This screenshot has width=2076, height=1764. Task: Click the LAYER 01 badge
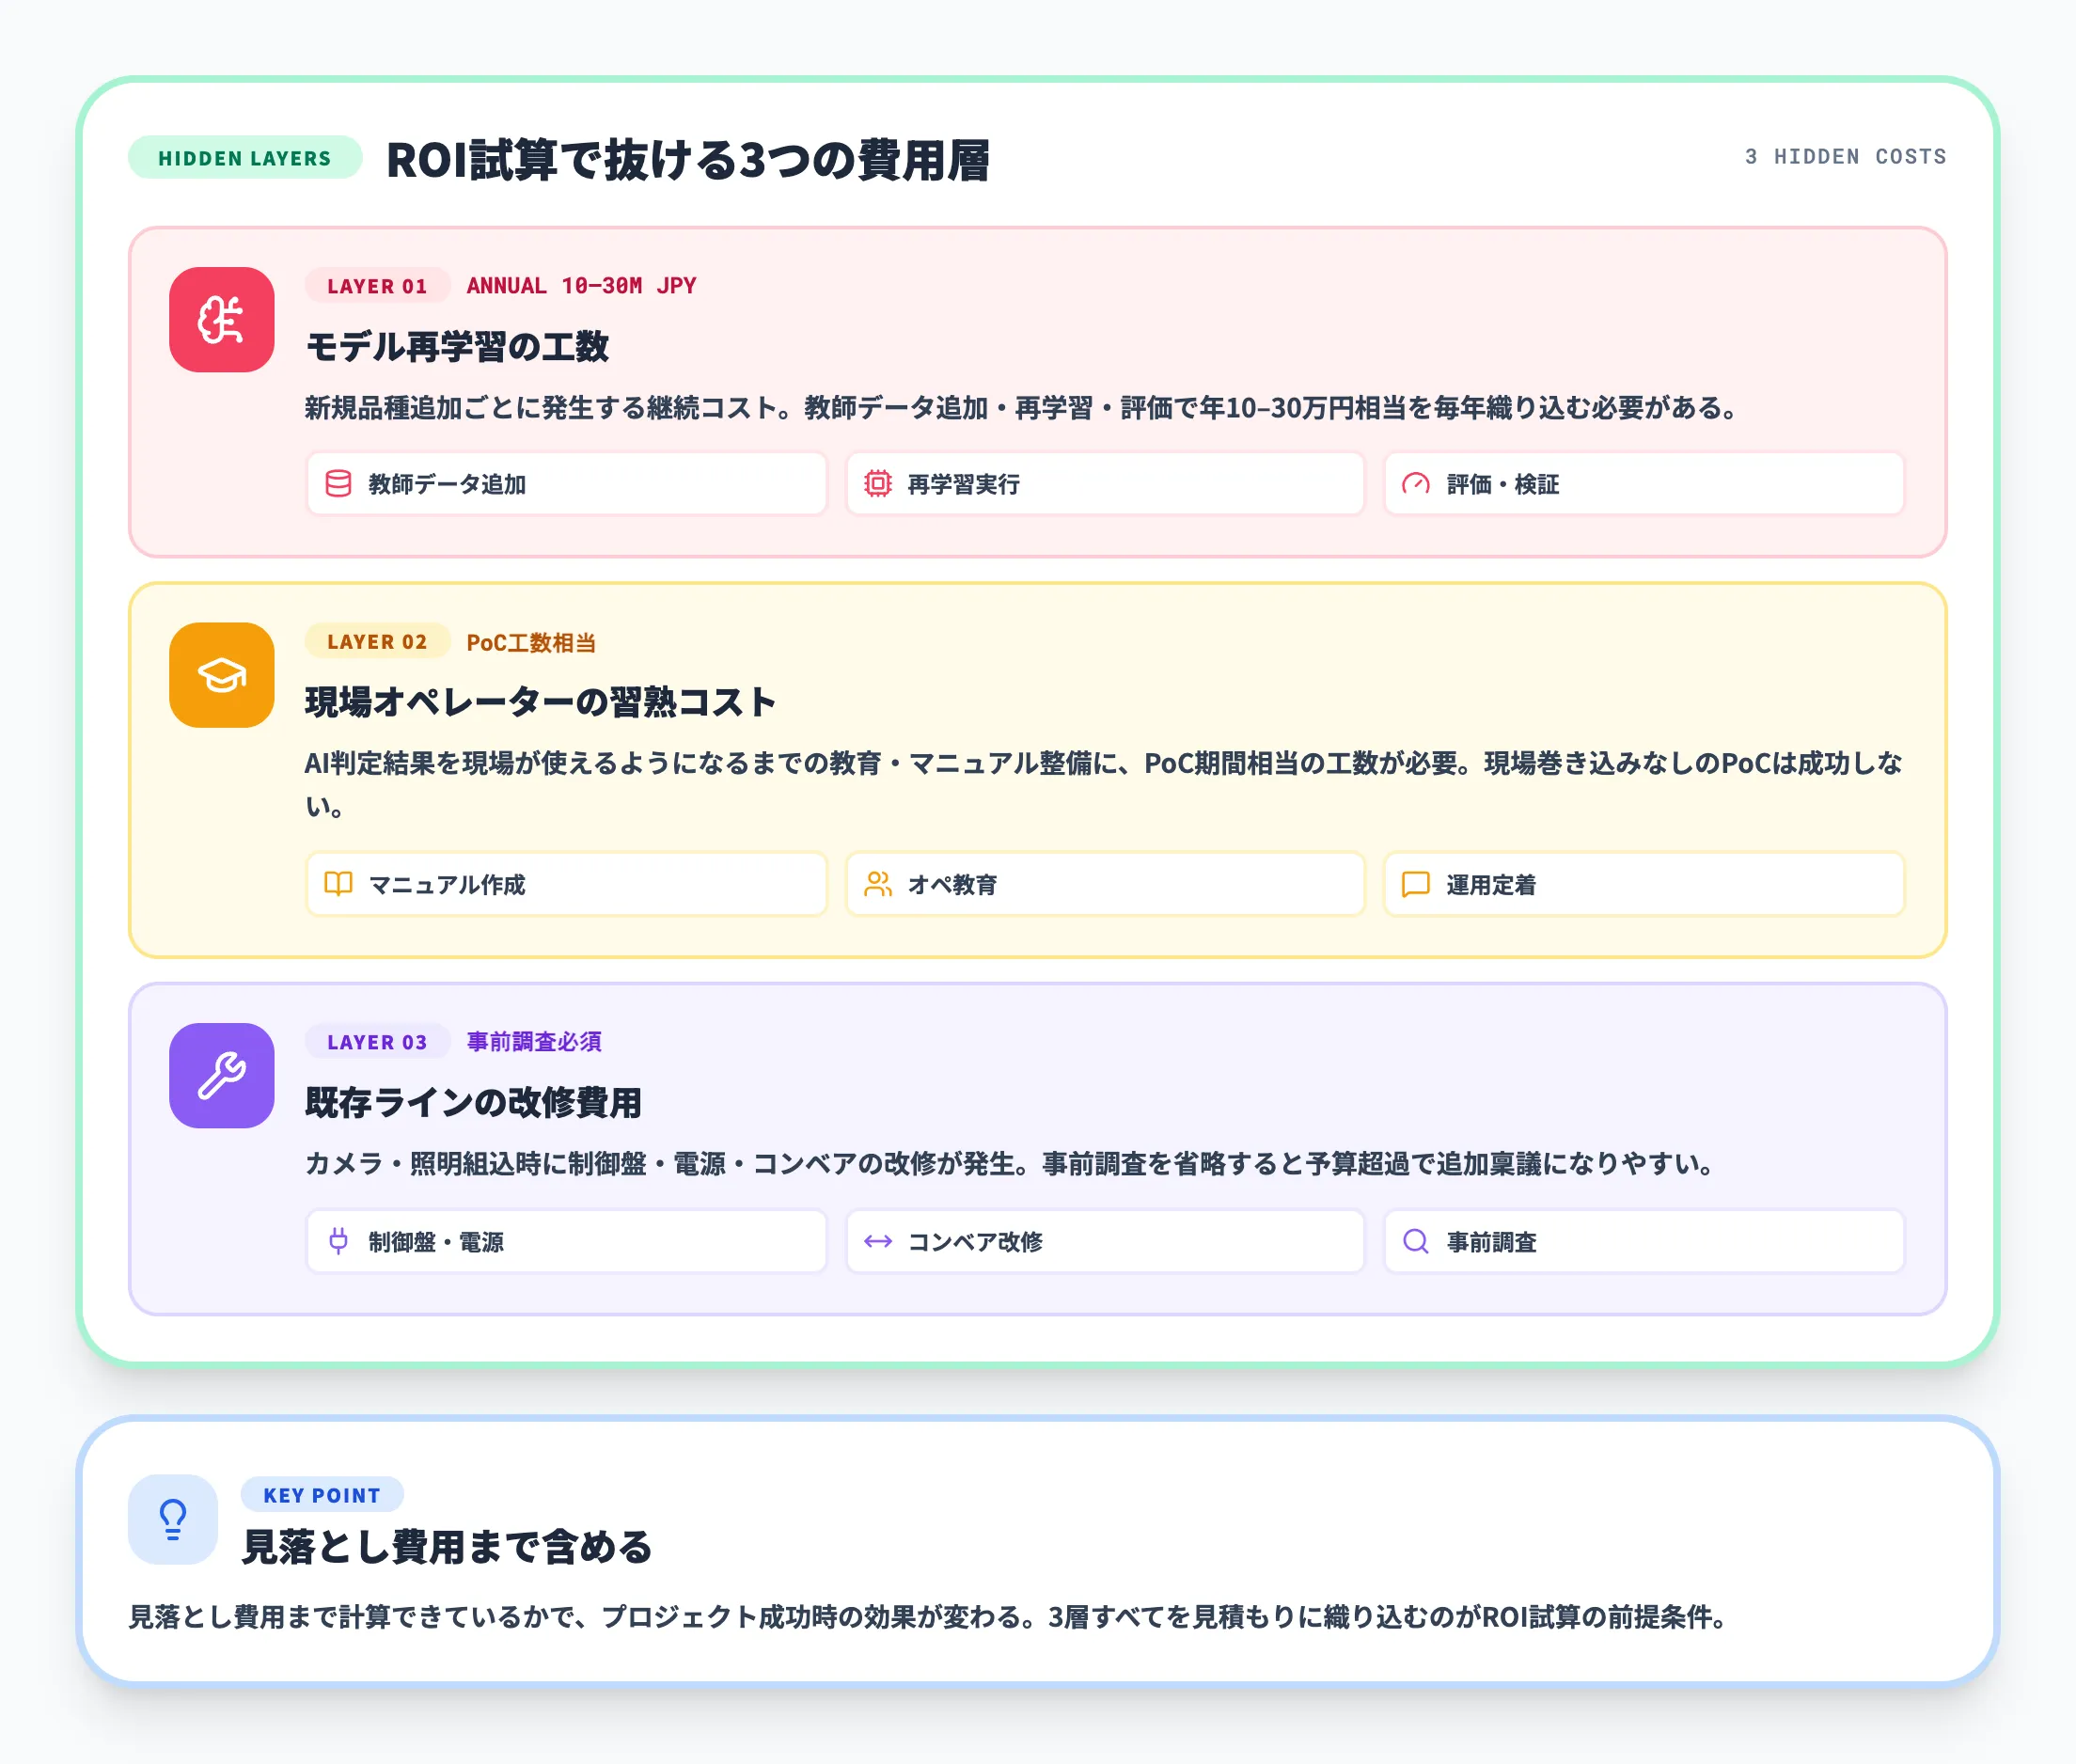377,286
